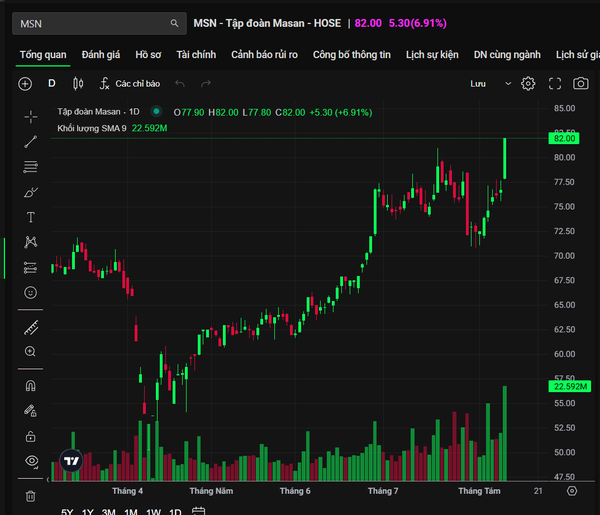Screen dimensions: 600x515
Task: Click the compare or add symbol plus icon
Action: coord(25,84)
